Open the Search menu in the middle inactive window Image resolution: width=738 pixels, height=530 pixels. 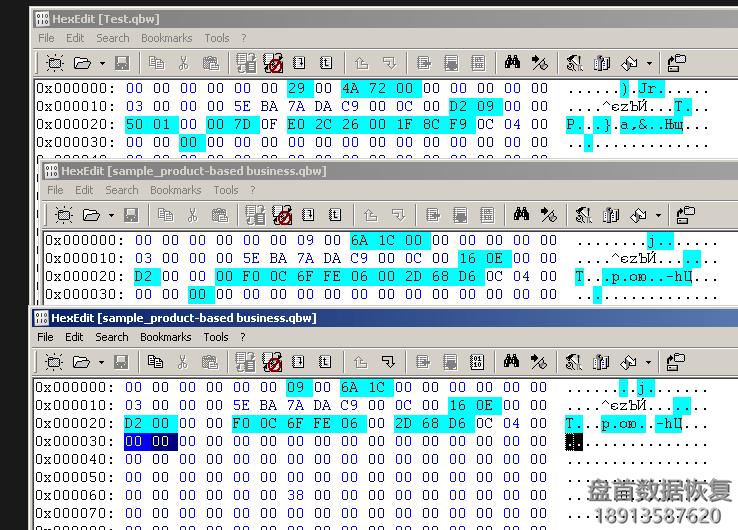pyautogui.click(x=122, y=190)
